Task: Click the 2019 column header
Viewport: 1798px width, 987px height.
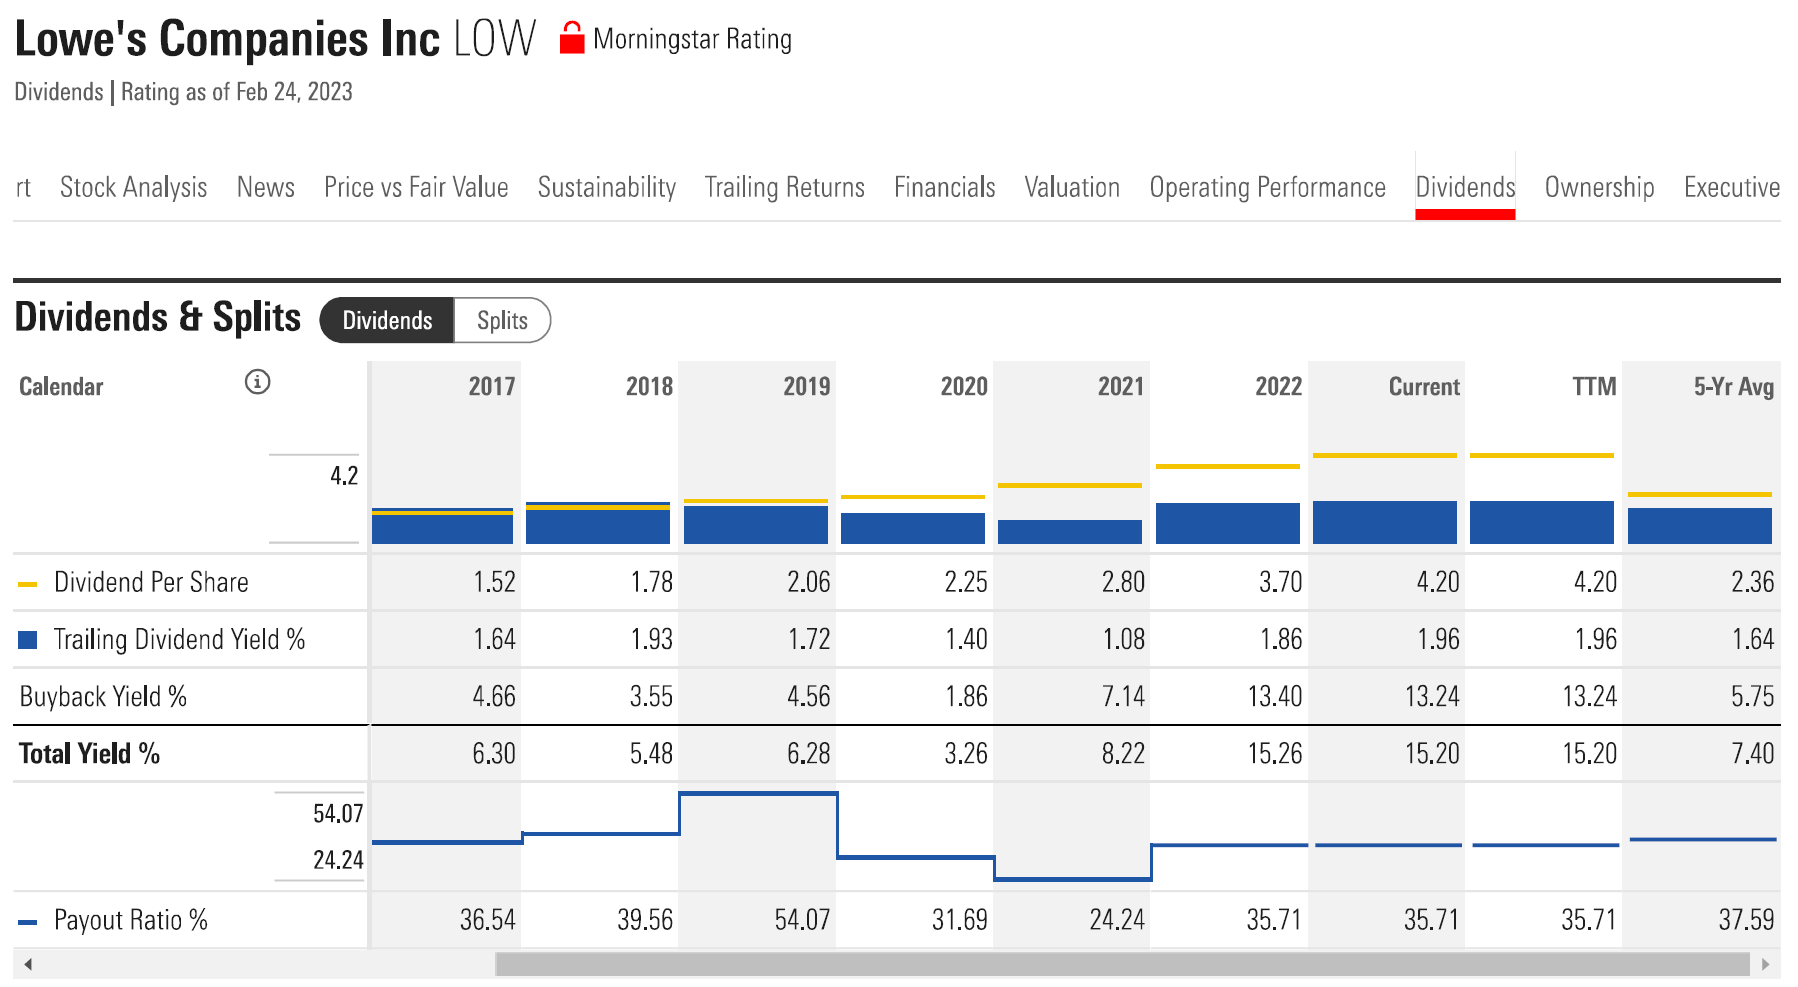Action: pos(807,387)
